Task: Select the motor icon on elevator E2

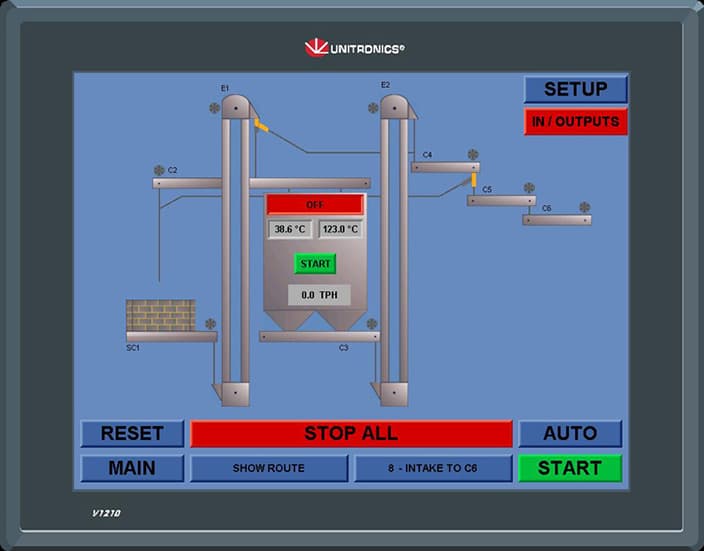Action: tap(373, 108)
